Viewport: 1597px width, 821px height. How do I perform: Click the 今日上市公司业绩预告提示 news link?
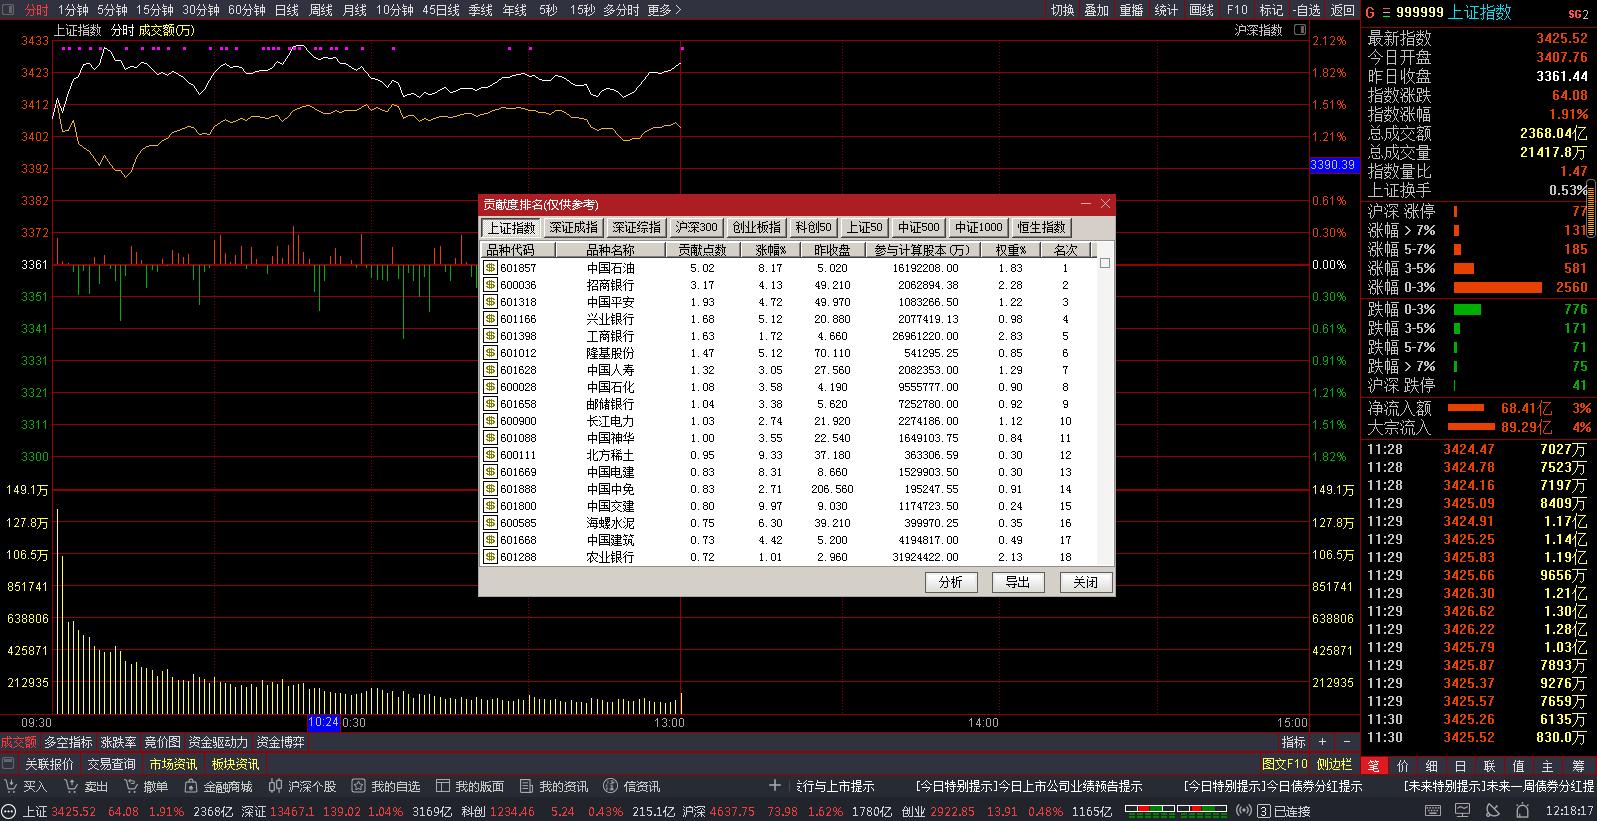[1028, 787]
